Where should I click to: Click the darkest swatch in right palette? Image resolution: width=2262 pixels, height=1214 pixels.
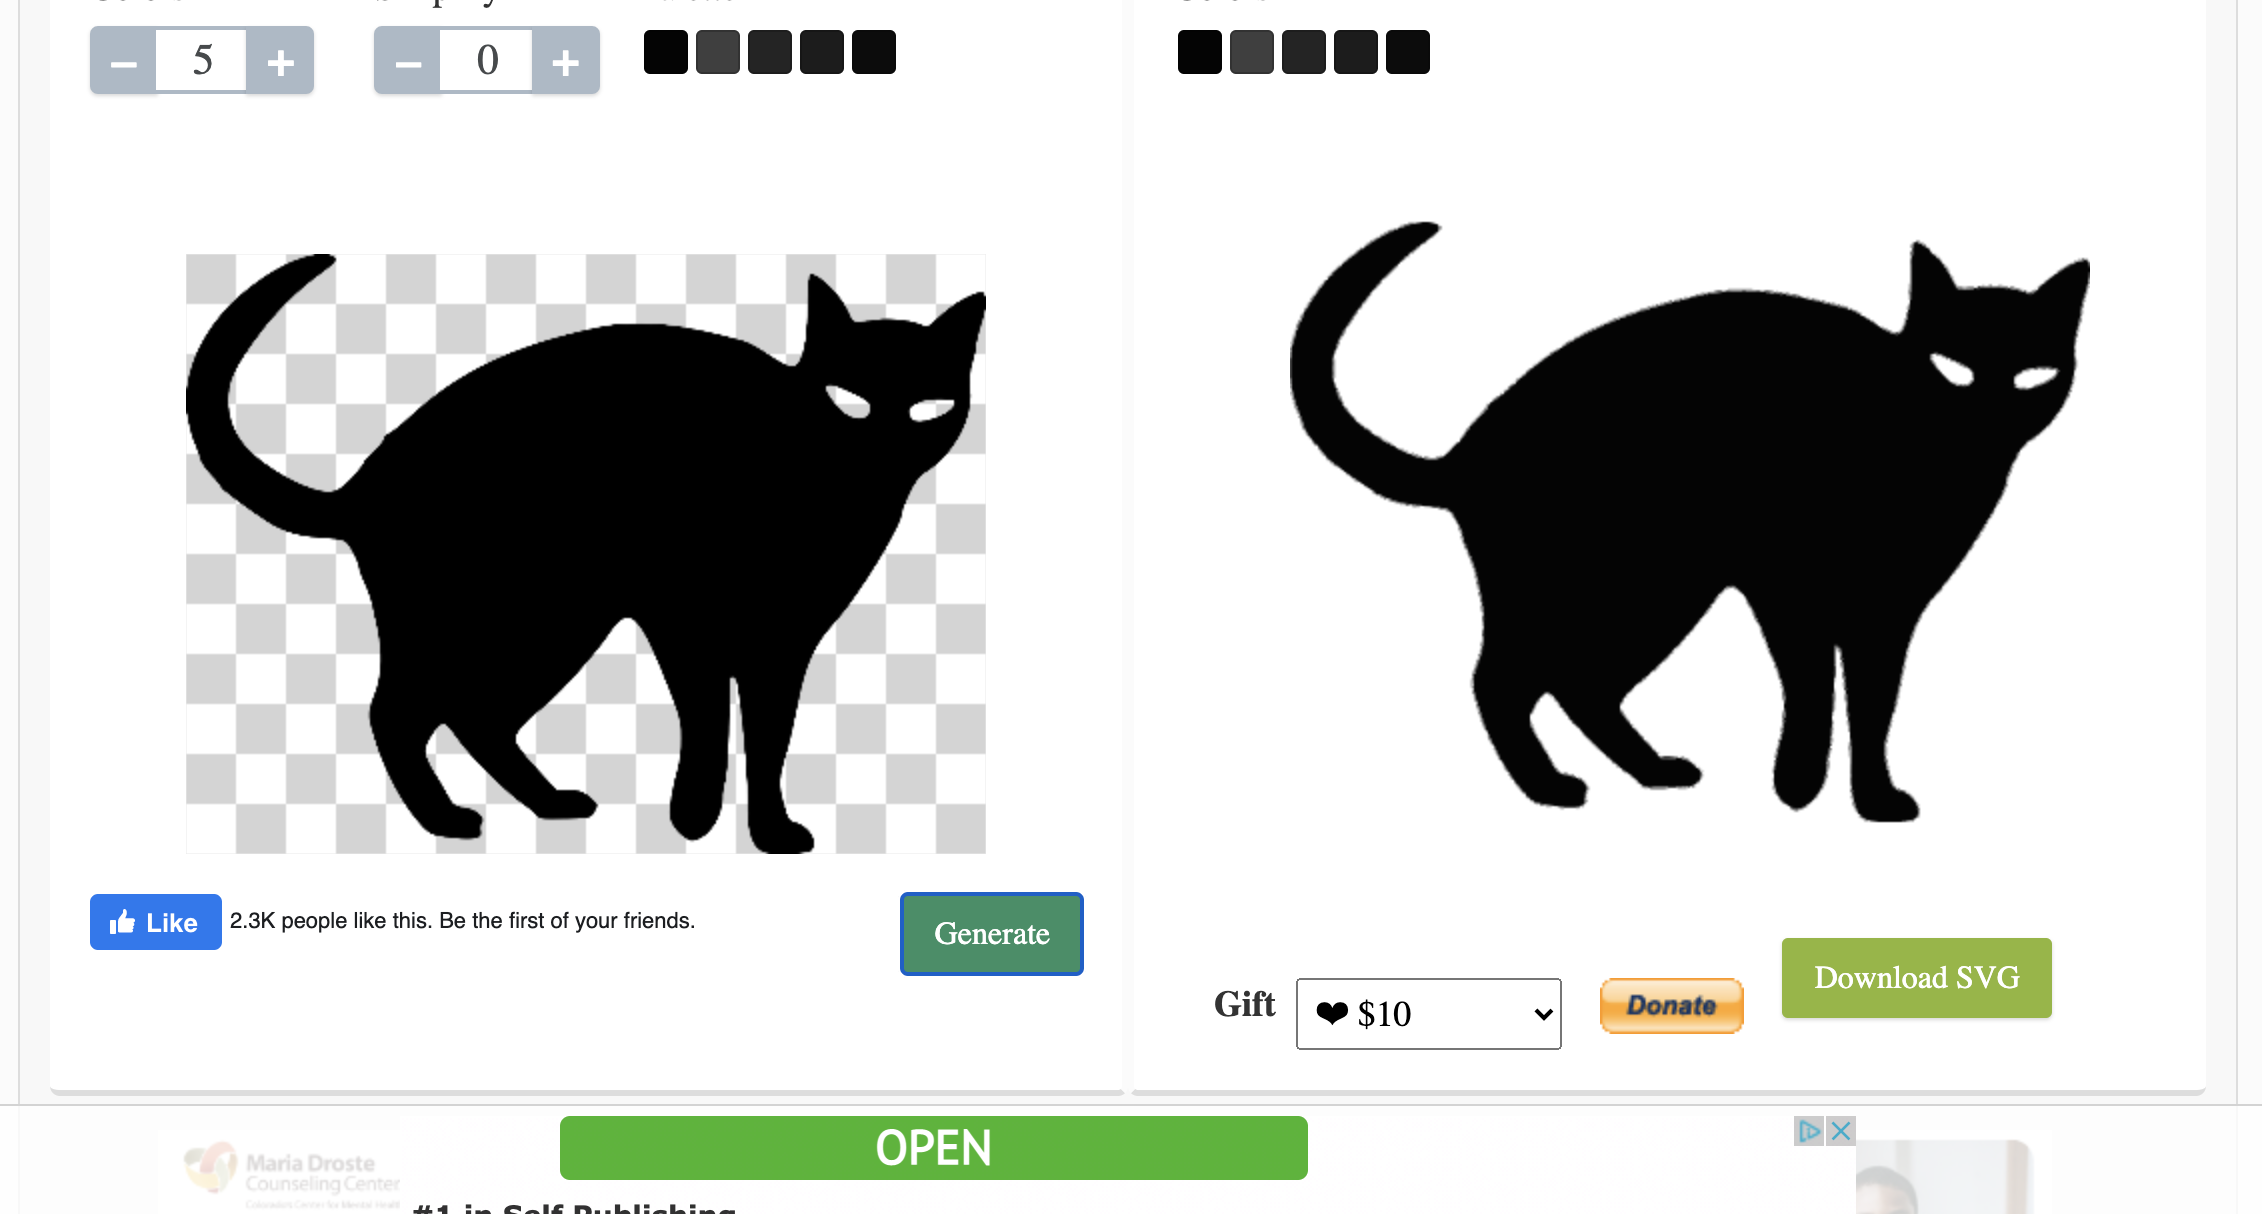coord(1198,51)
